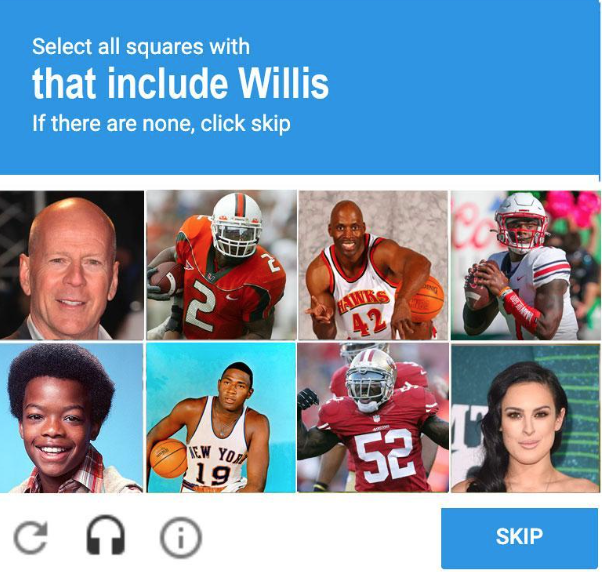This screenshot has height=572, width=602.
Task: Select the dark-haired woman tile
Action: (x=525, y=418)
